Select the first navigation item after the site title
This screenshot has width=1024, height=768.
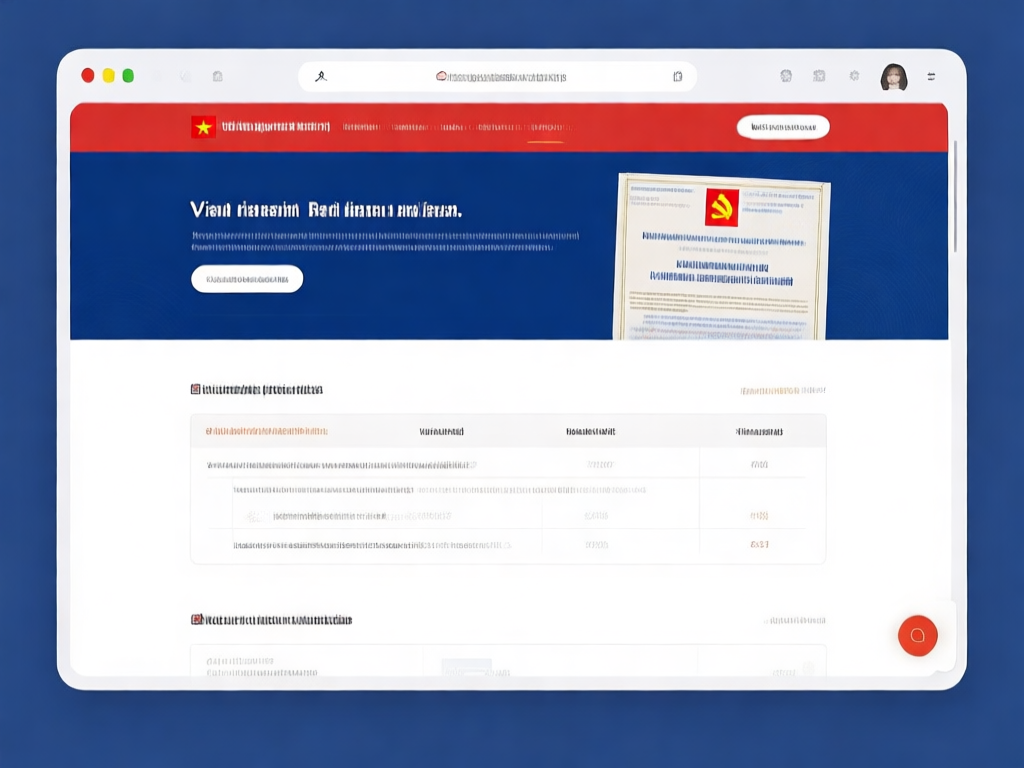pyautogui.click(x=361, y=128)
